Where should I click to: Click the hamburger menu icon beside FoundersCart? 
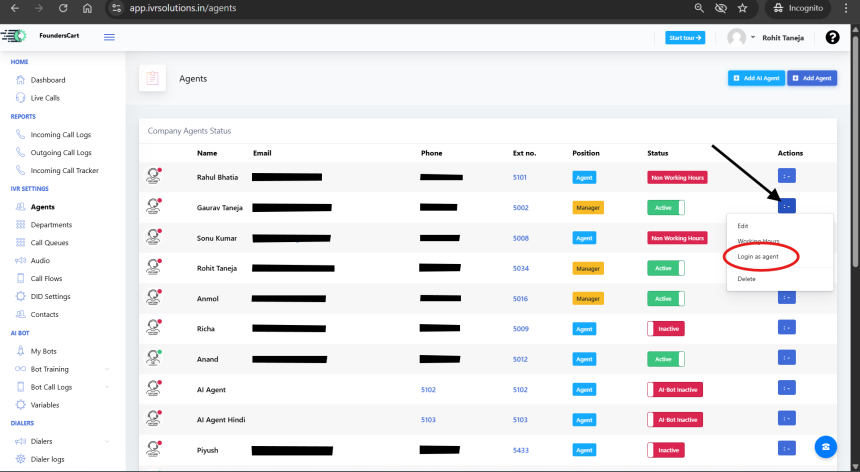pos(109,37)
